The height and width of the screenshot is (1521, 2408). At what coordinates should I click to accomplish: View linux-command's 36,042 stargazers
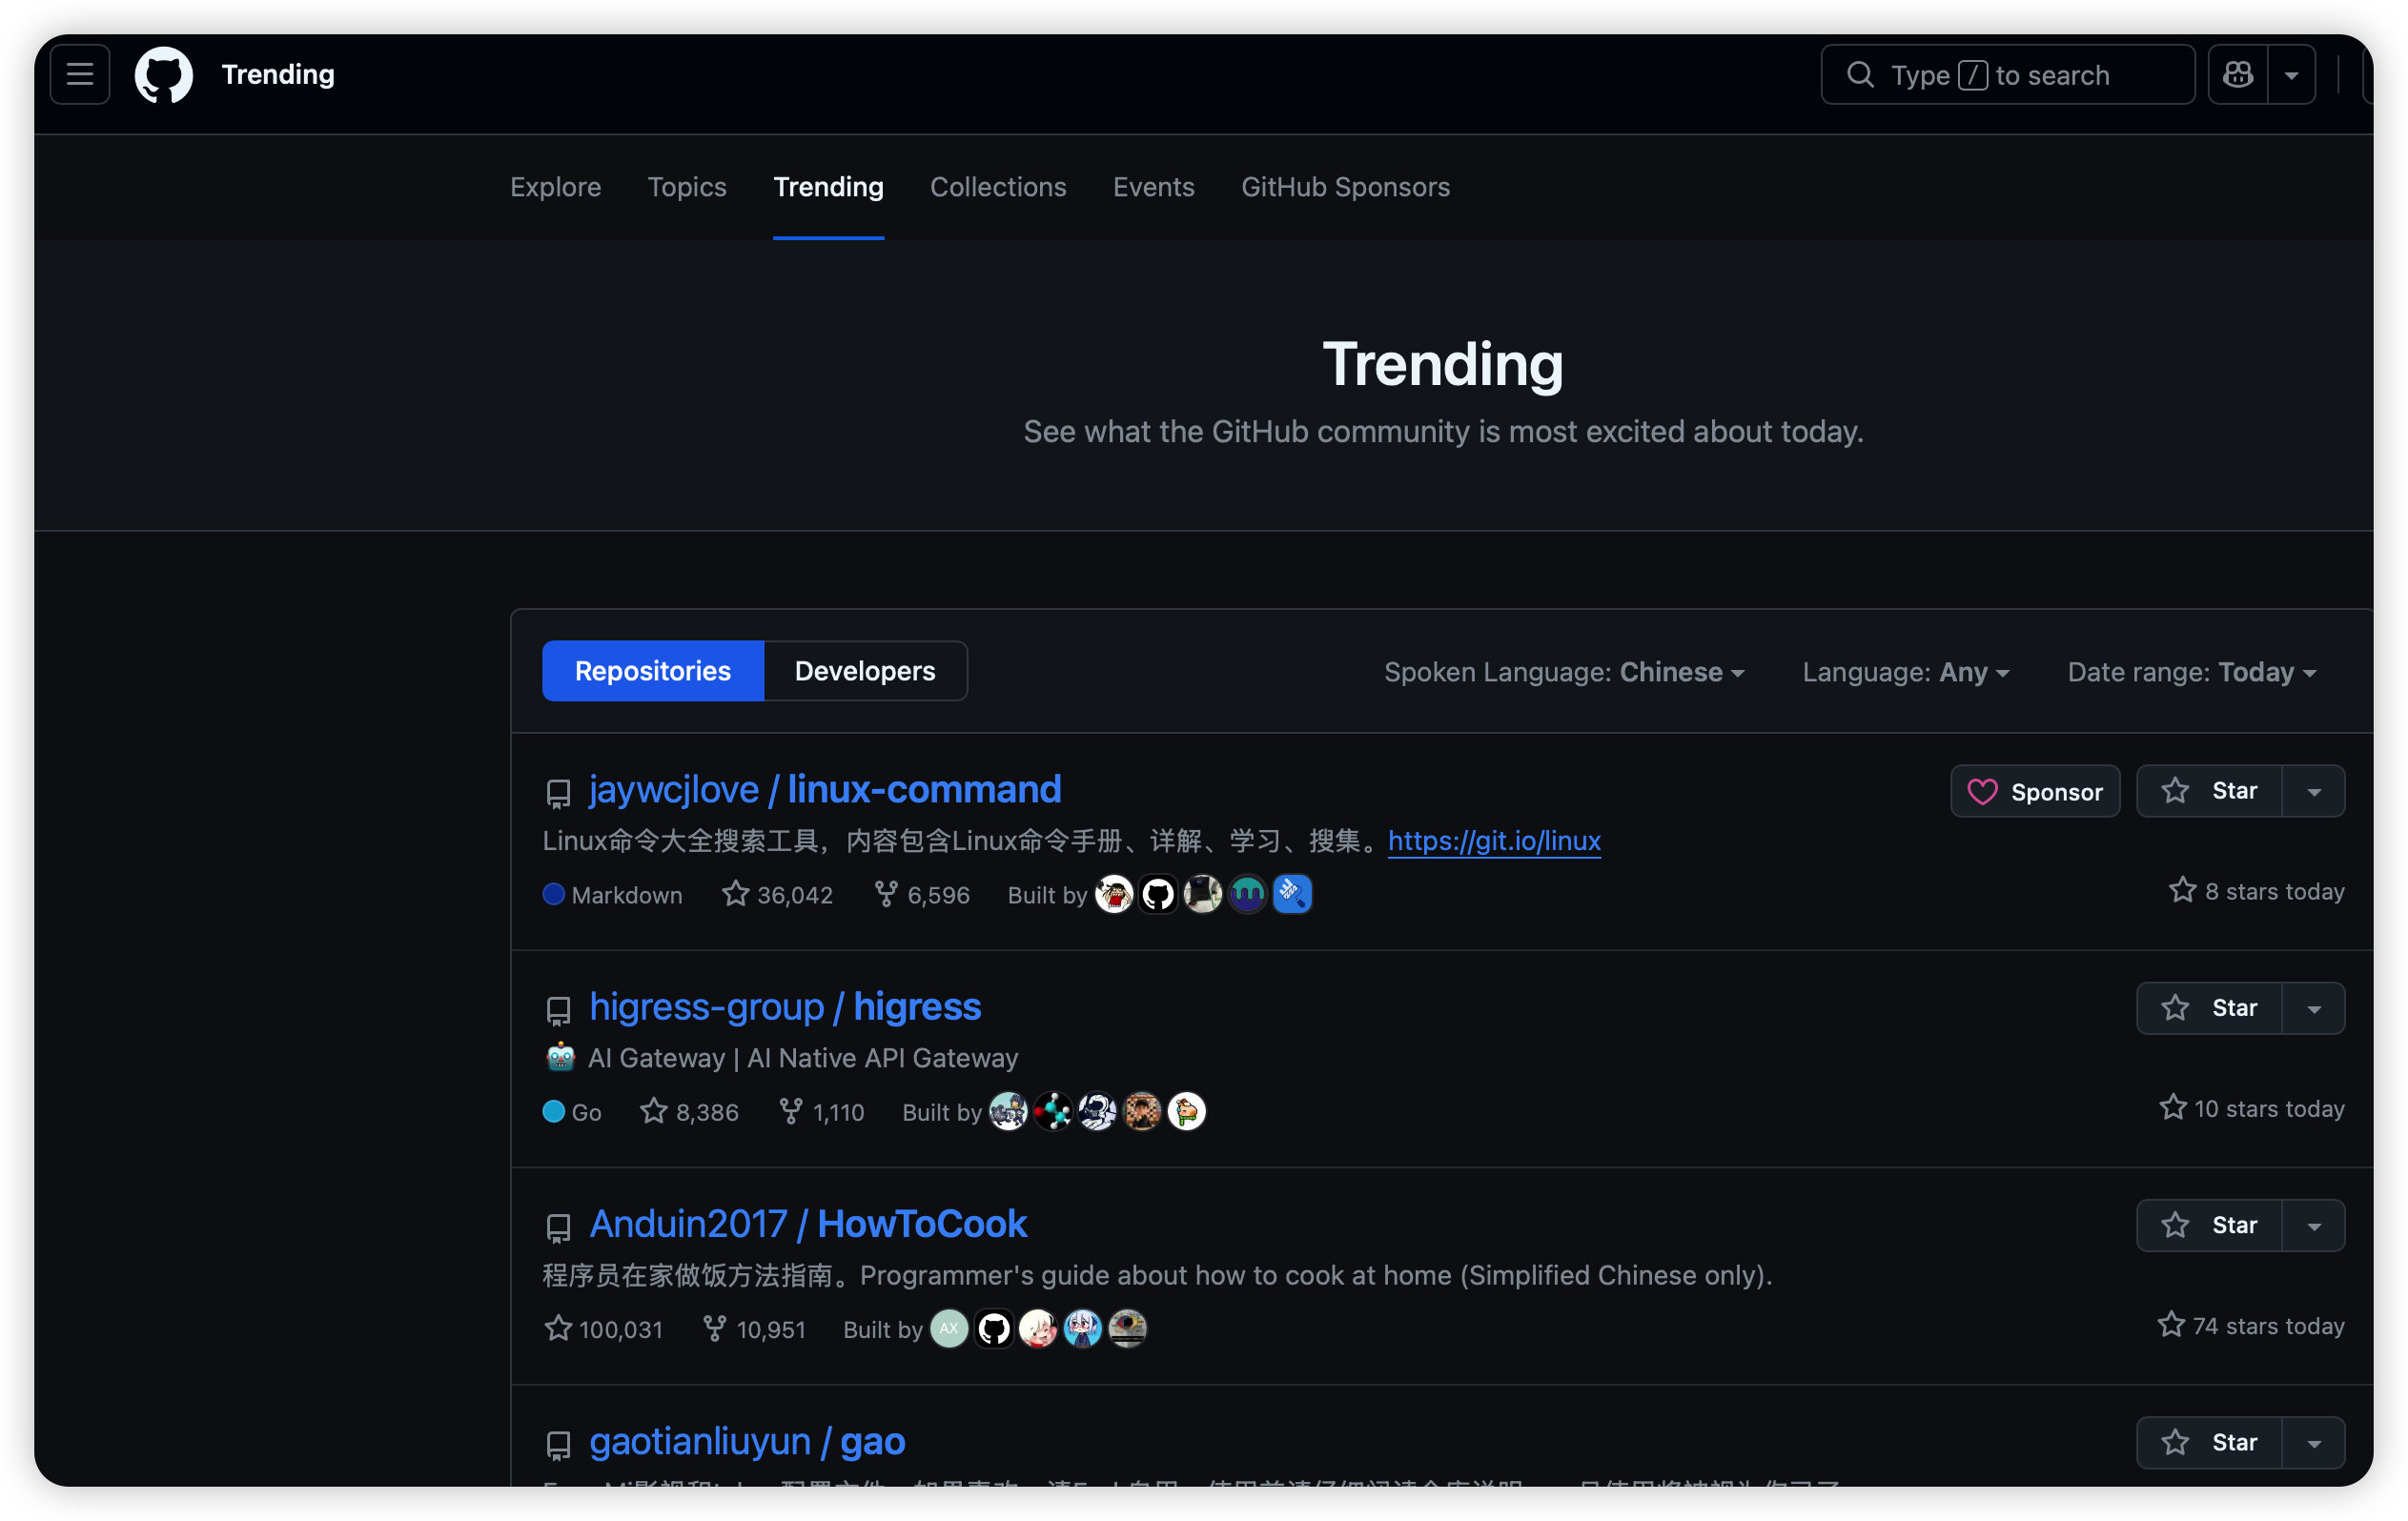(x=778, y=894)
